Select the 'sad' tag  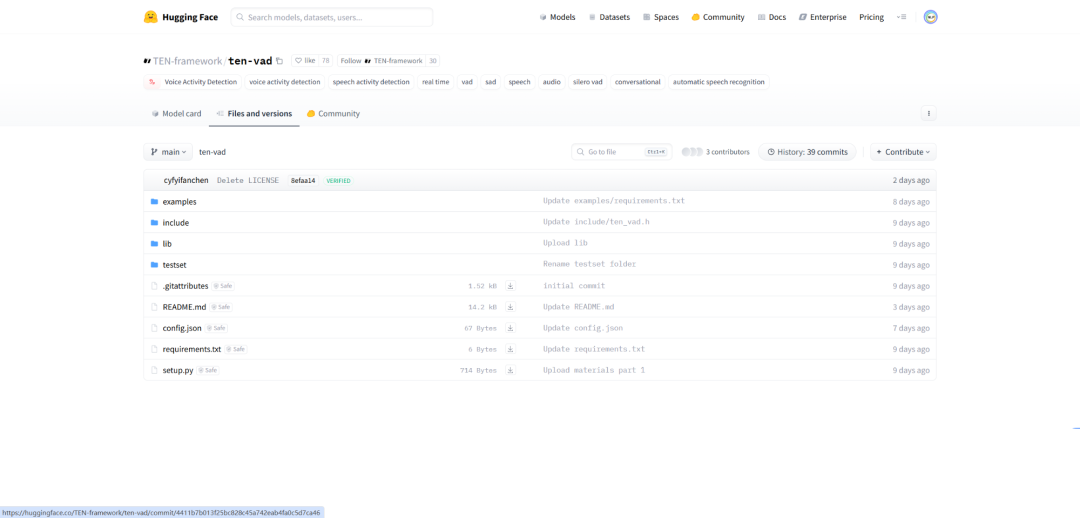[490, 82]
